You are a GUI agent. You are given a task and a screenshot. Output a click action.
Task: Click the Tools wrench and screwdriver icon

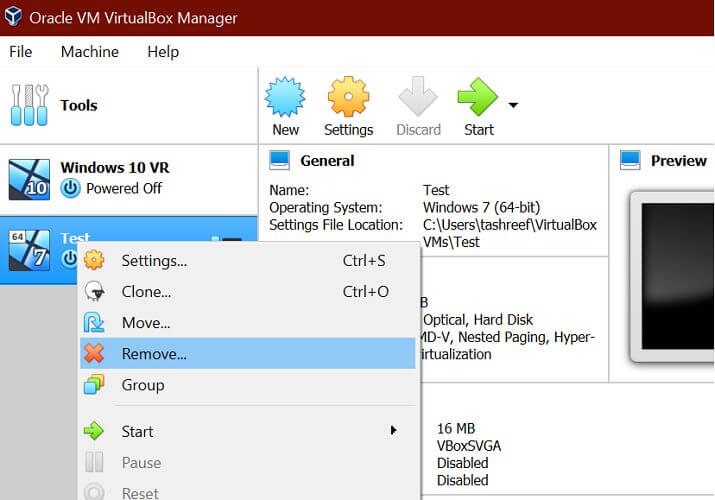pos(29,105)
